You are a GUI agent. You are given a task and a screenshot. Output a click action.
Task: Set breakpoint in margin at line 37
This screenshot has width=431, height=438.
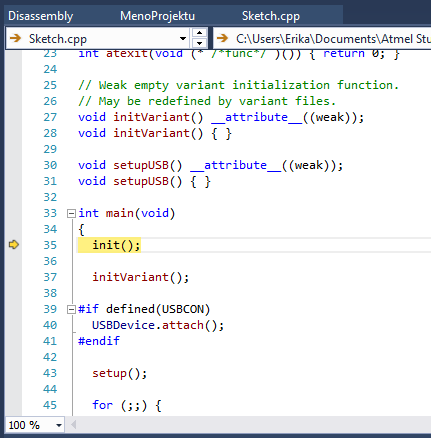coord(13,277)
